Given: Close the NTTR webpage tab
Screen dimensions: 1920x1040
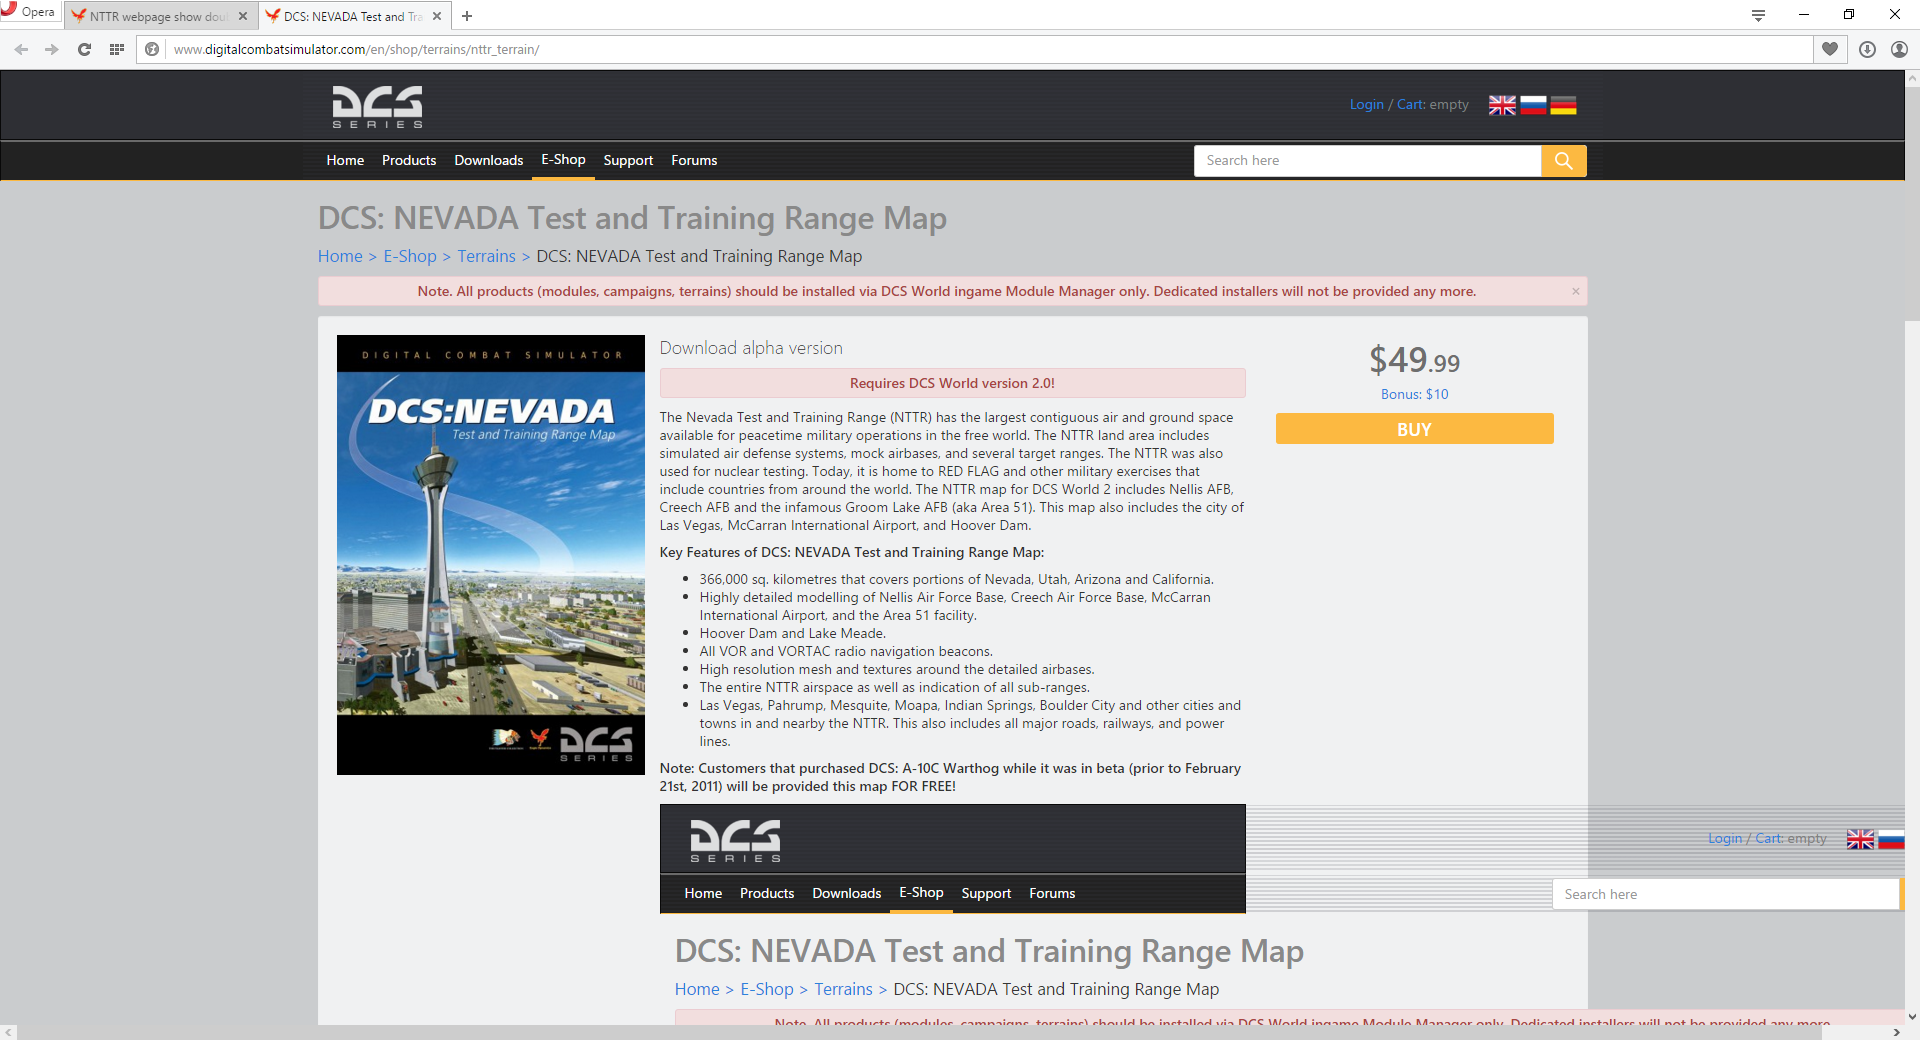Looking at the screenshot, I should click(243, 16).
